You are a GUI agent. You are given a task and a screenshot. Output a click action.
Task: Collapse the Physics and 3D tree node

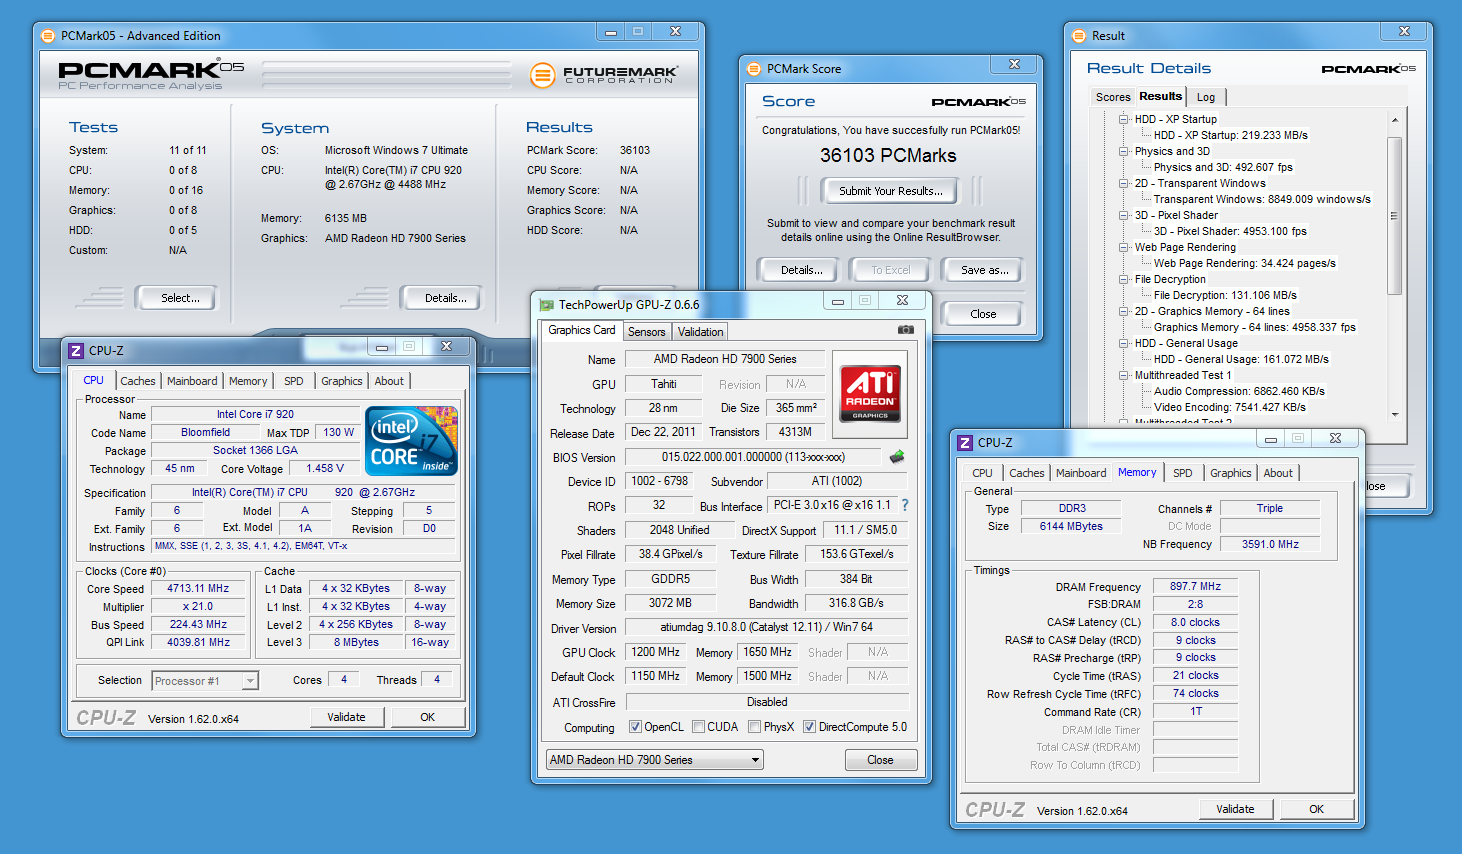[1123, 151]
